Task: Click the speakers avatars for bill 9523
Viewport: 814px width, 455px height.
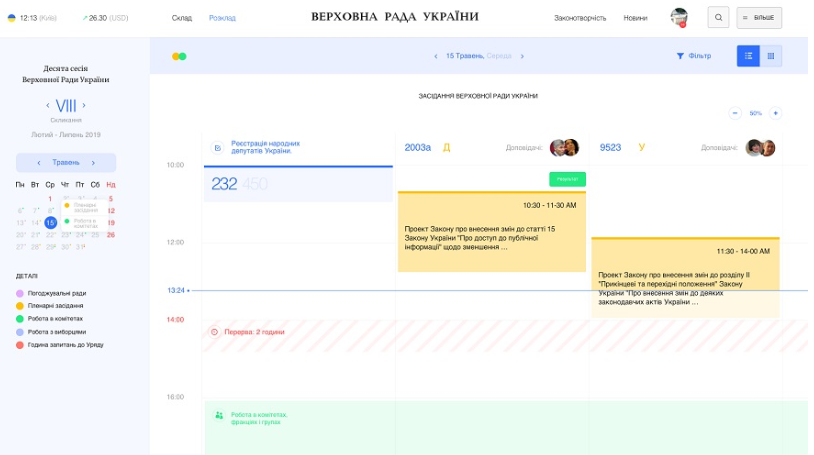Action: 760,148
